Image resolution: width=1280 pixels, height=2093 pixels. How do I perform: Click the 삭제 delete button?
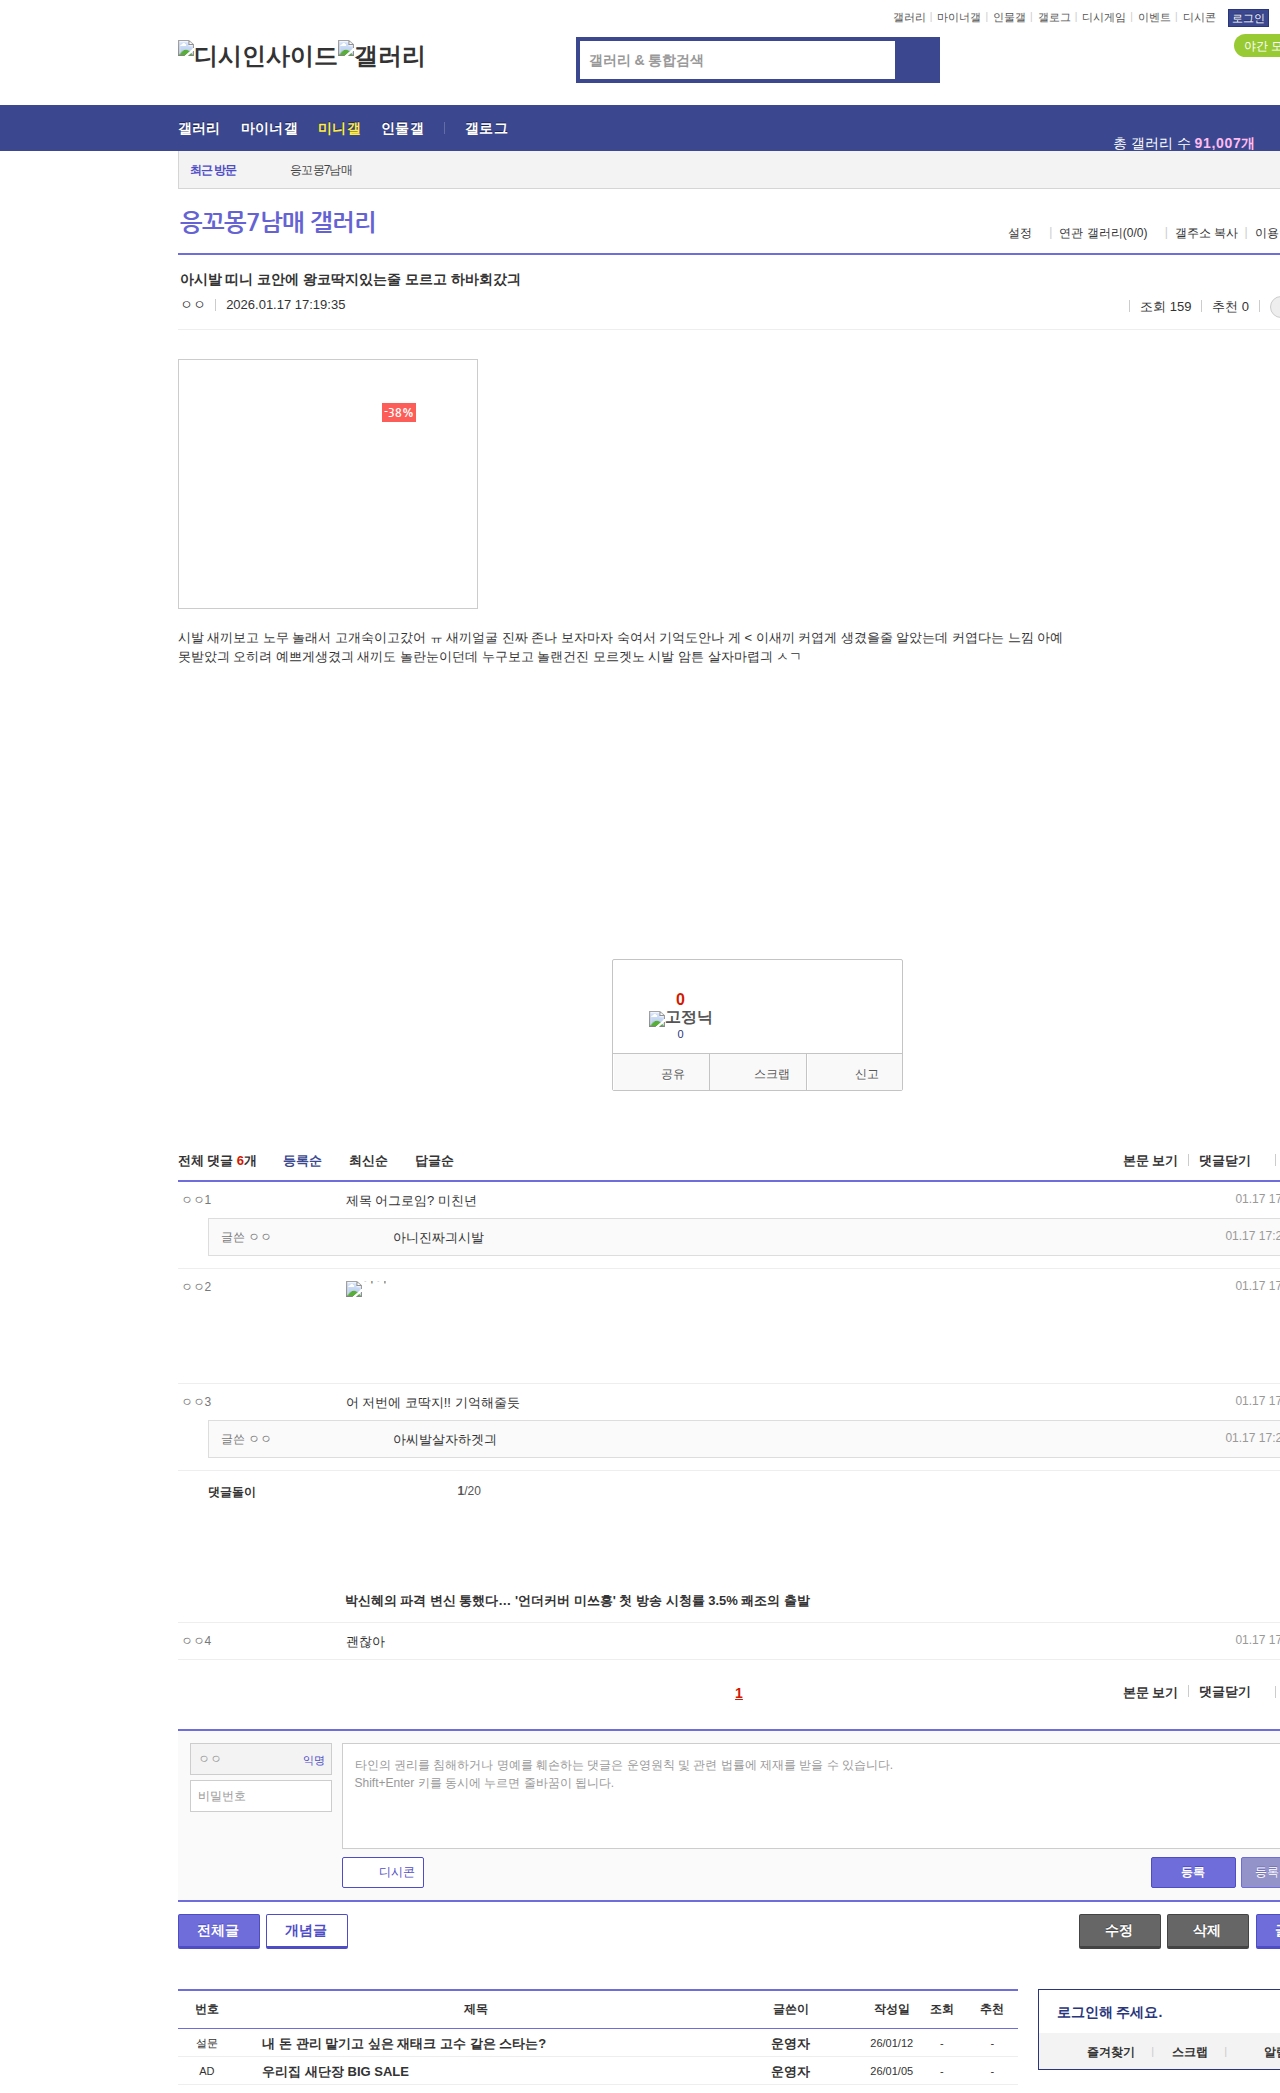pyautogui.click(x=1207, y=1931)
